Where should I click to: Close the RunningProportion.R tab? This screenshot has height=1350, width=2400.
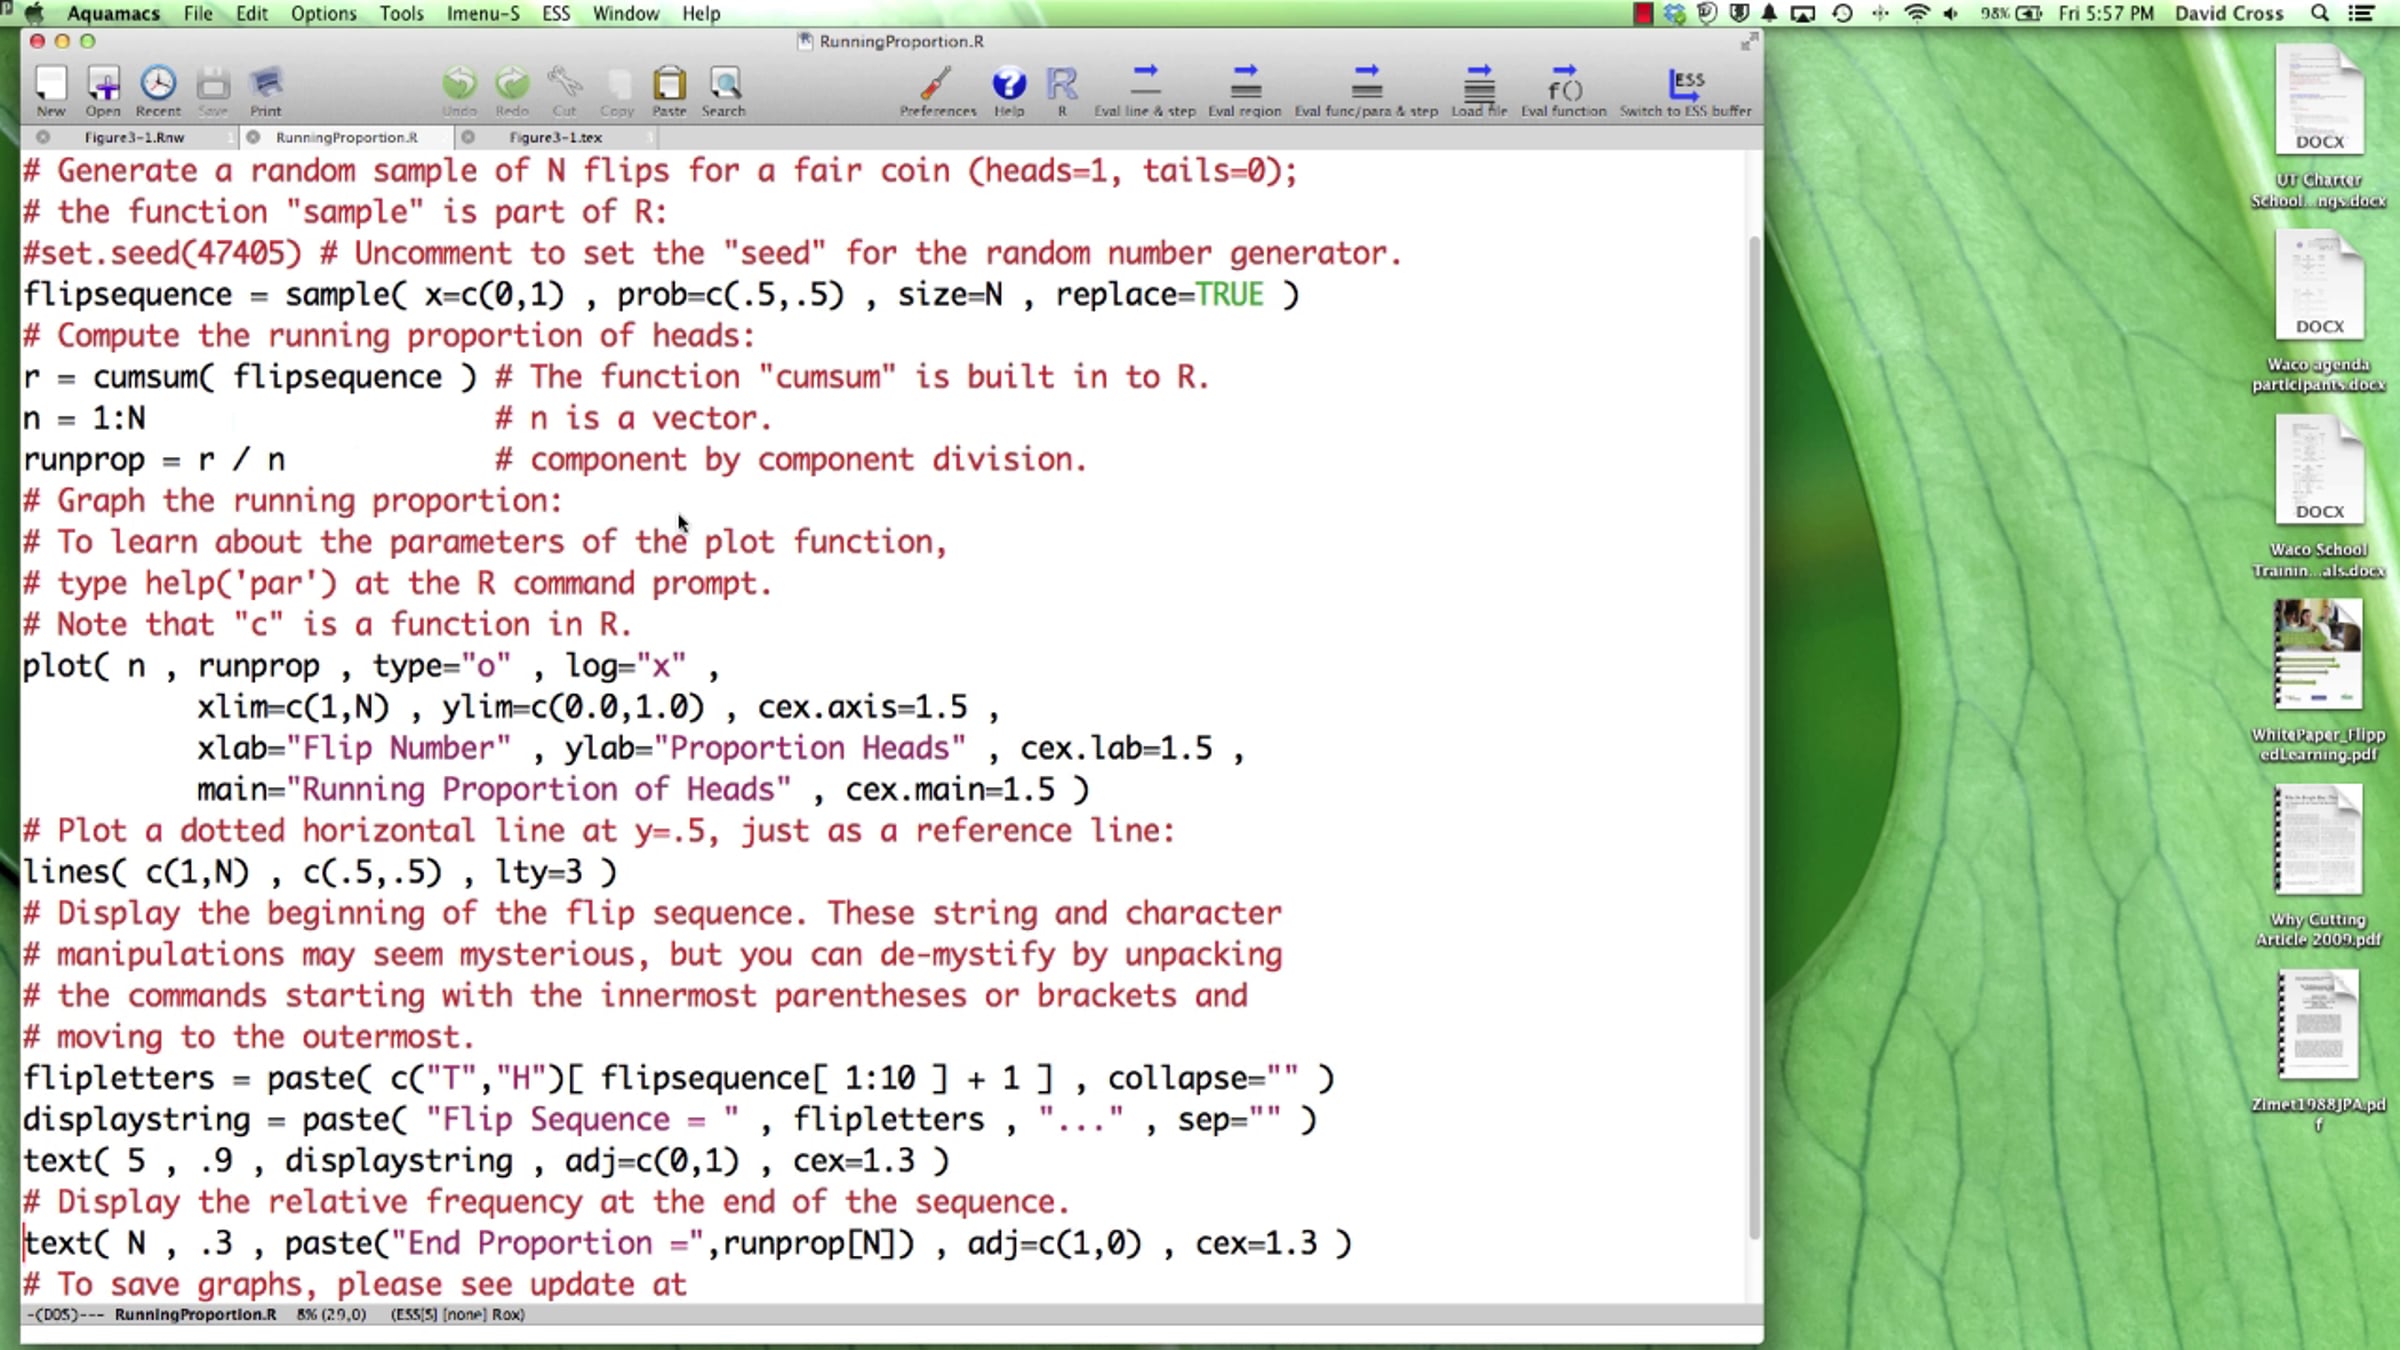coord(254,137)
